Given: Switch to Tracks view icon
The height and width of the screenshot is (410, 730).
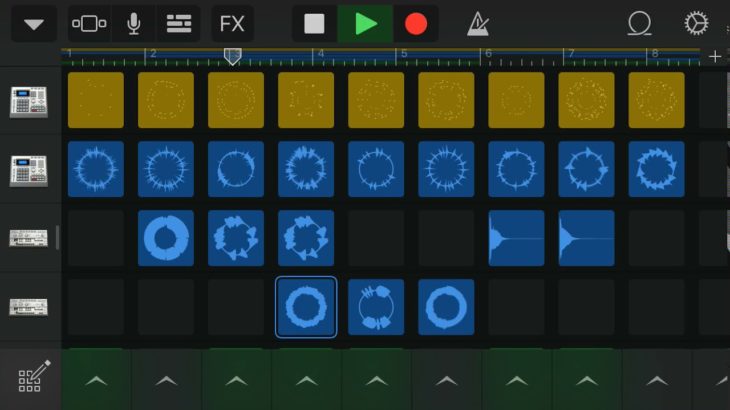Looking at the screenshot, I should 179,24.
